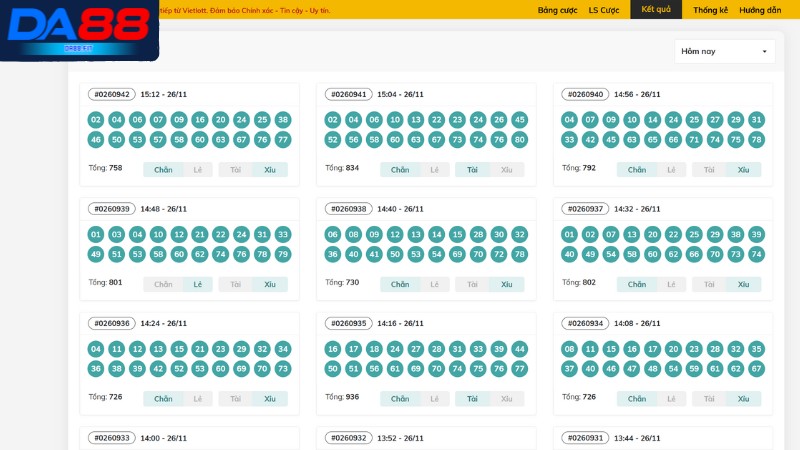
Task: Click draw ID #0260931 badge
Action: pyautogui.click(x=585, y=438)
